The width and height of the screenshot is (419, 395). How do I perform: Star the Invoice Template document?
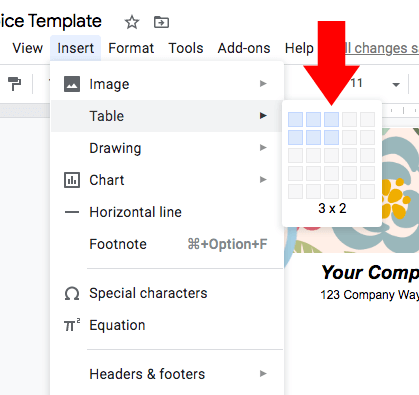132,22
